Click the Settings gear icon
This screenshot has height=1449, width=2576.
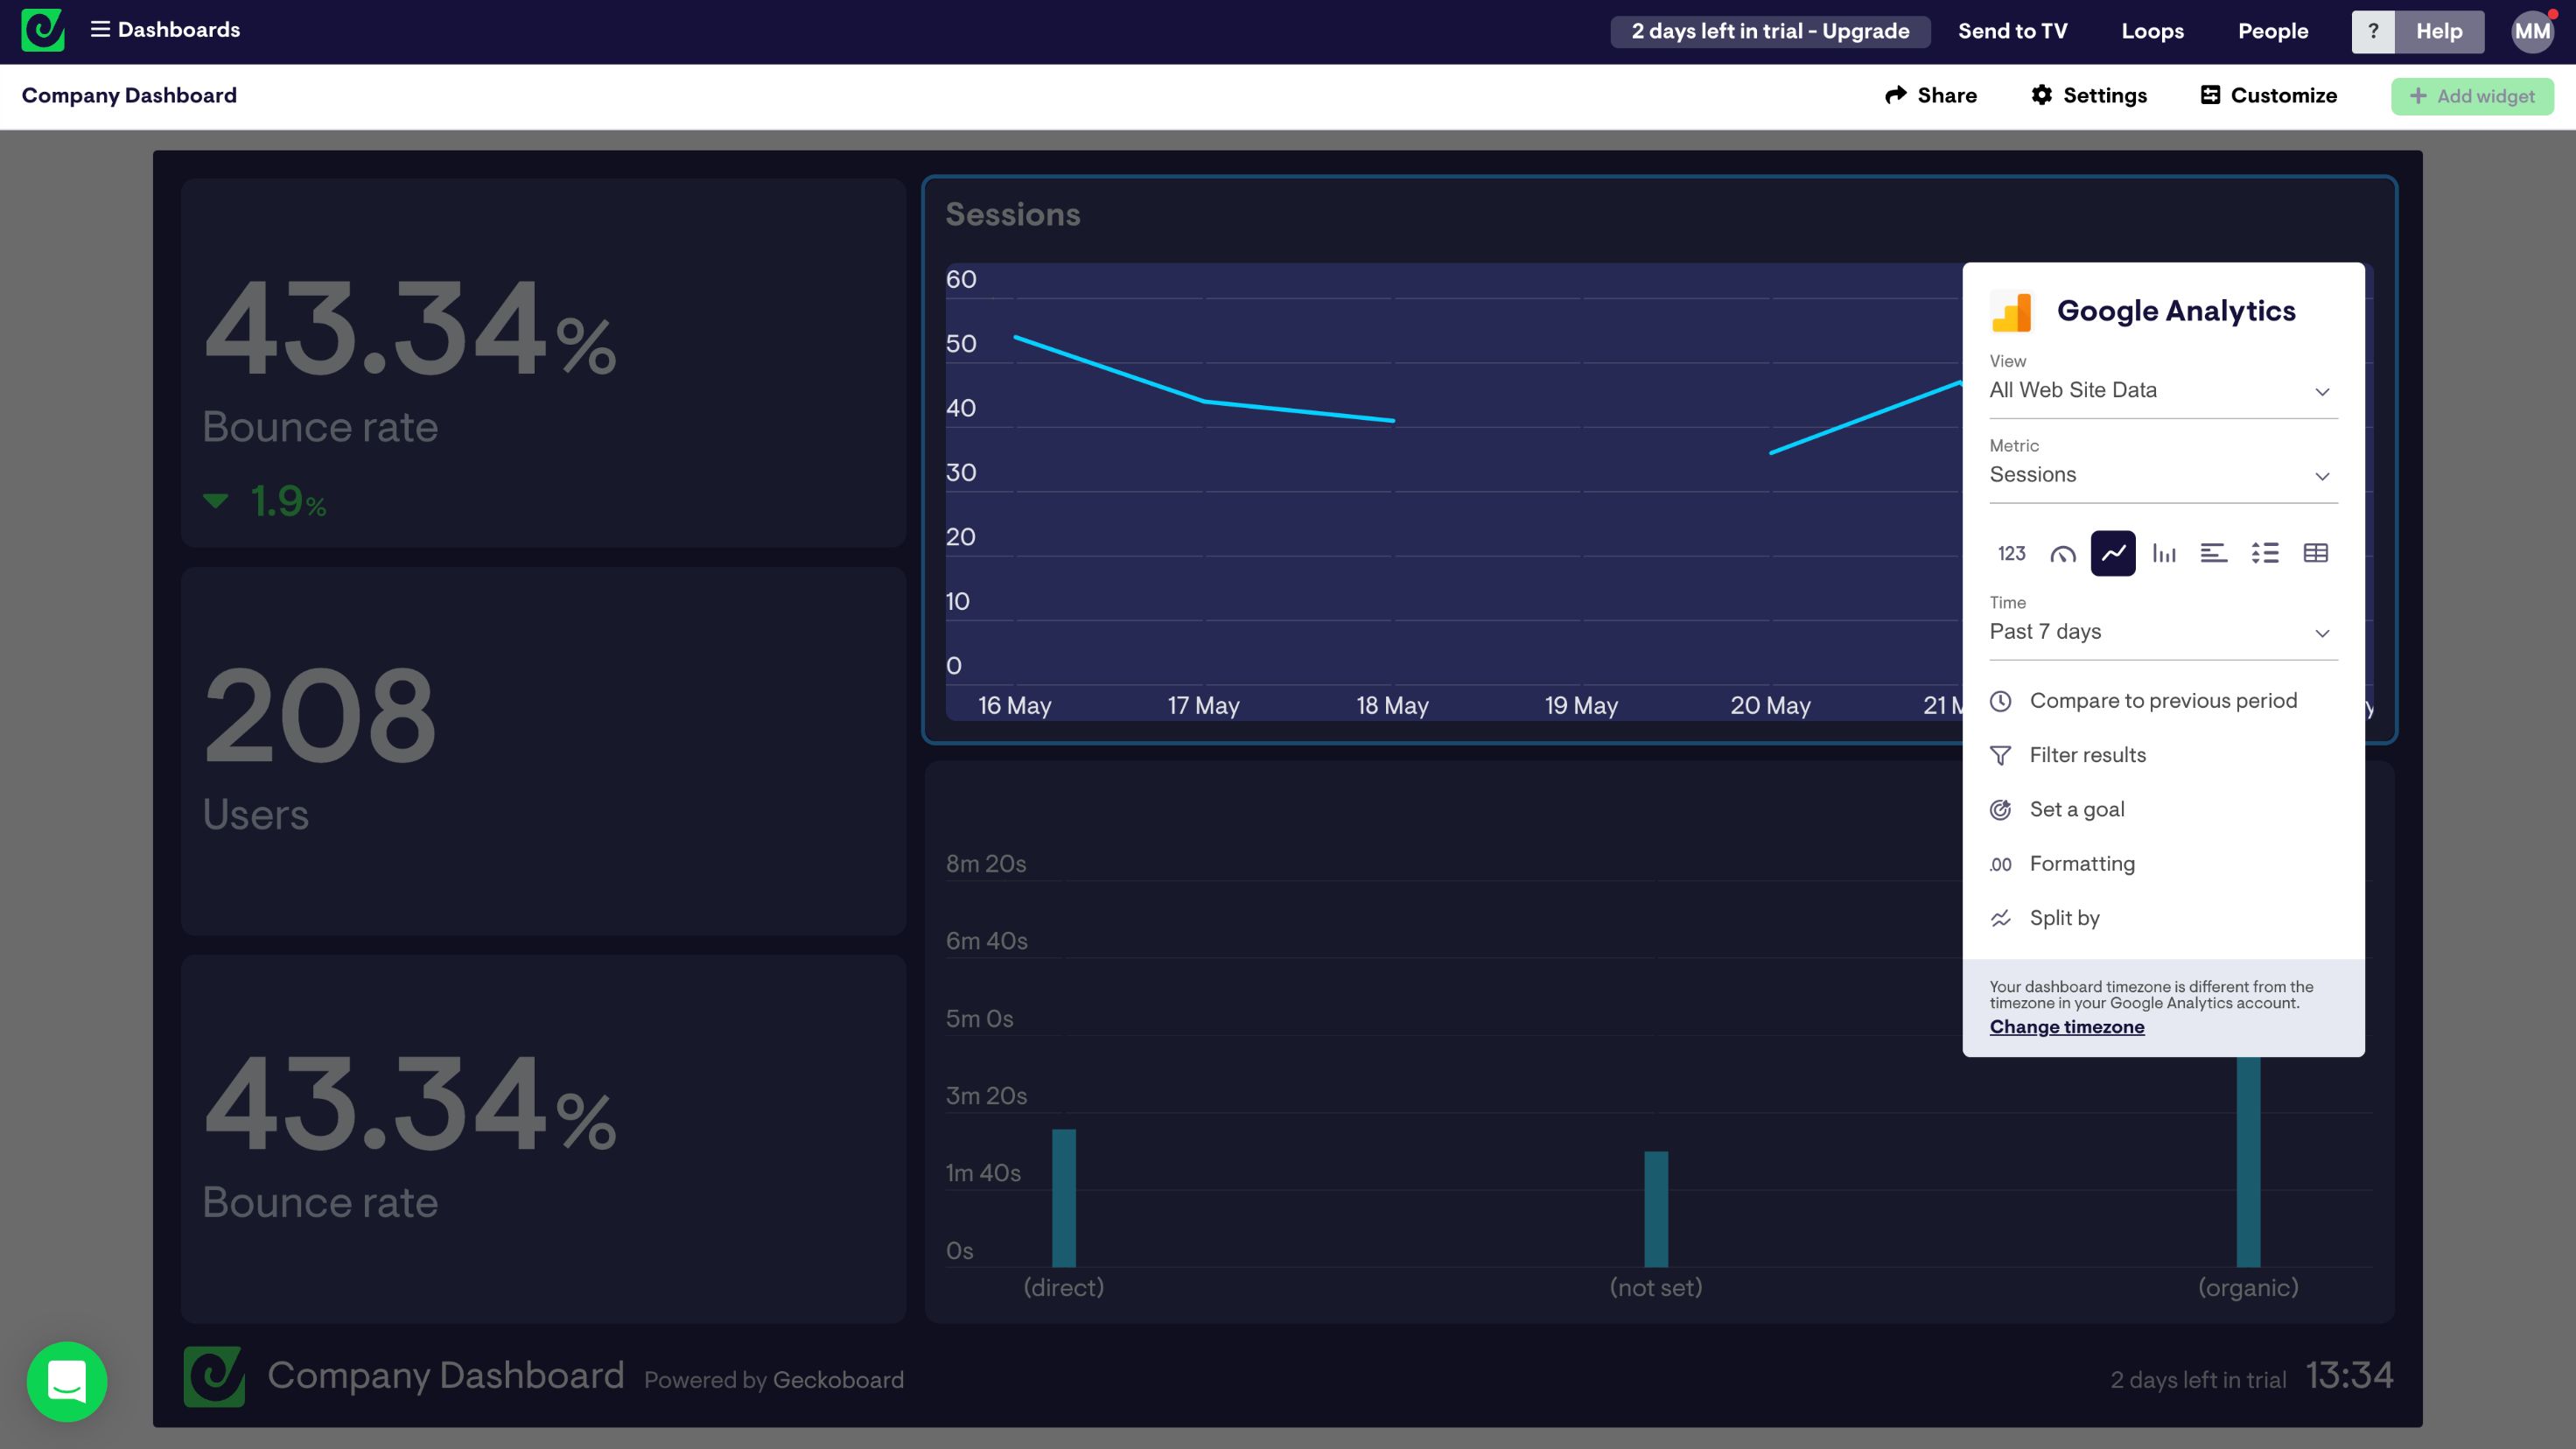(2041, 95)
